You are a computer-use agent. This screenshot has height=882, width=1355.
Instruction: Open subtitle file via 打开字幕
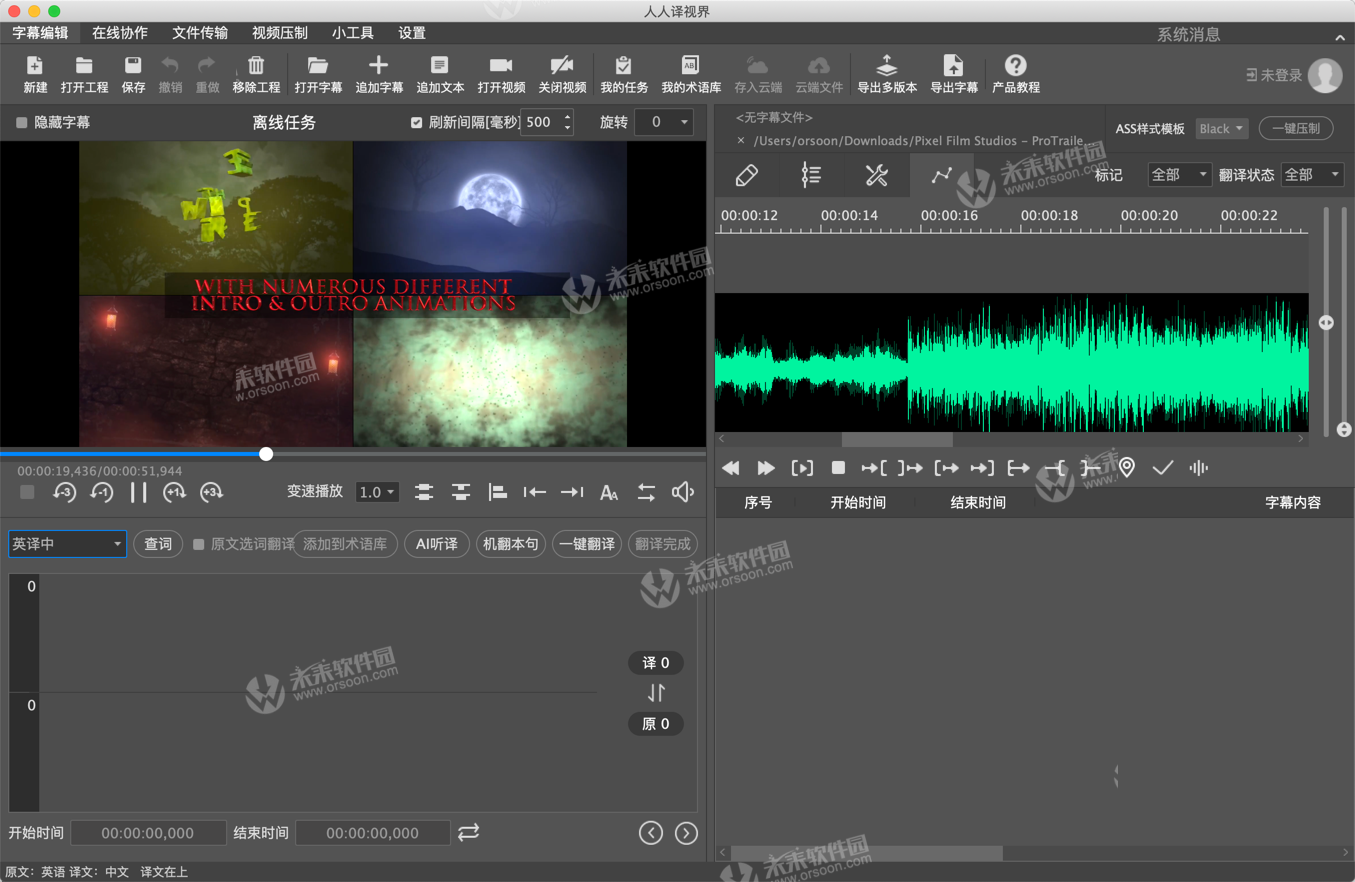[318, 67]
